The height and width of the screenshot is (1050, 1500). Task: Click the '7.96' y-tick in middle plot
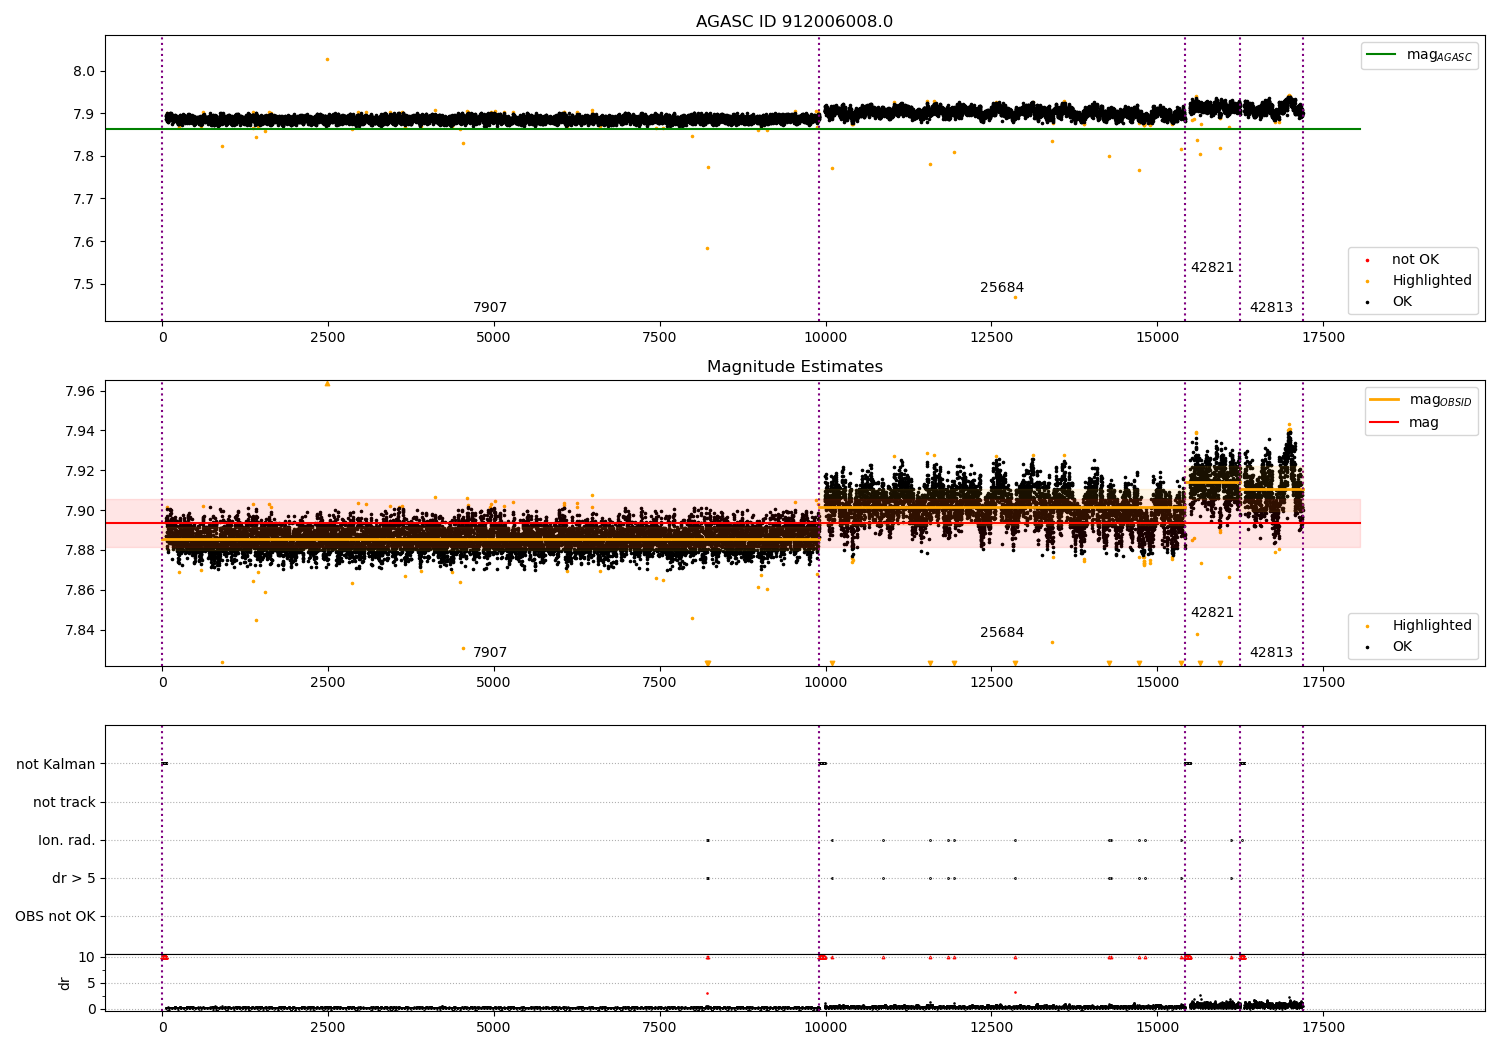[x=80, y=391]
